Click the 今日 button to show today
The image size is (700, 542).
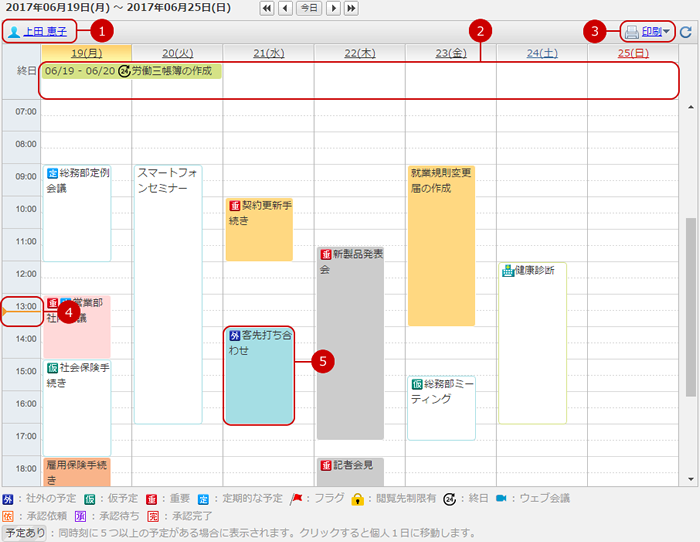tap(310, 8)
